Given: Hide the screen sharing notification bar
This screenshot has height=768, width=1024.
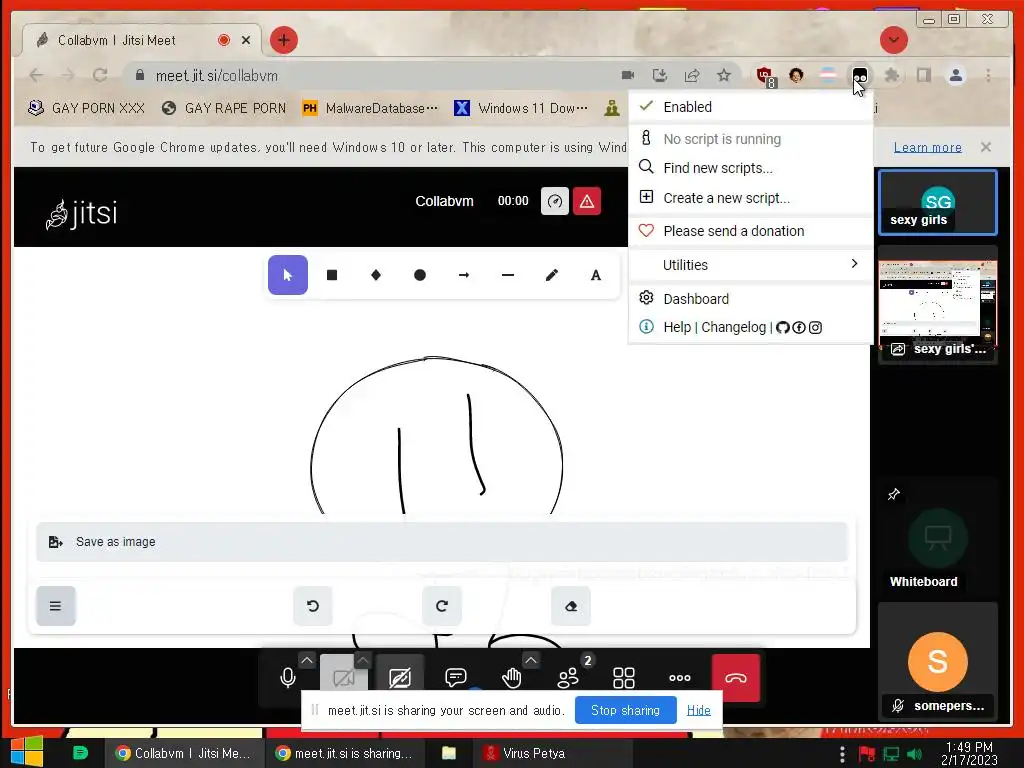Looking at the screenshot, I should (x=698, y=710).
